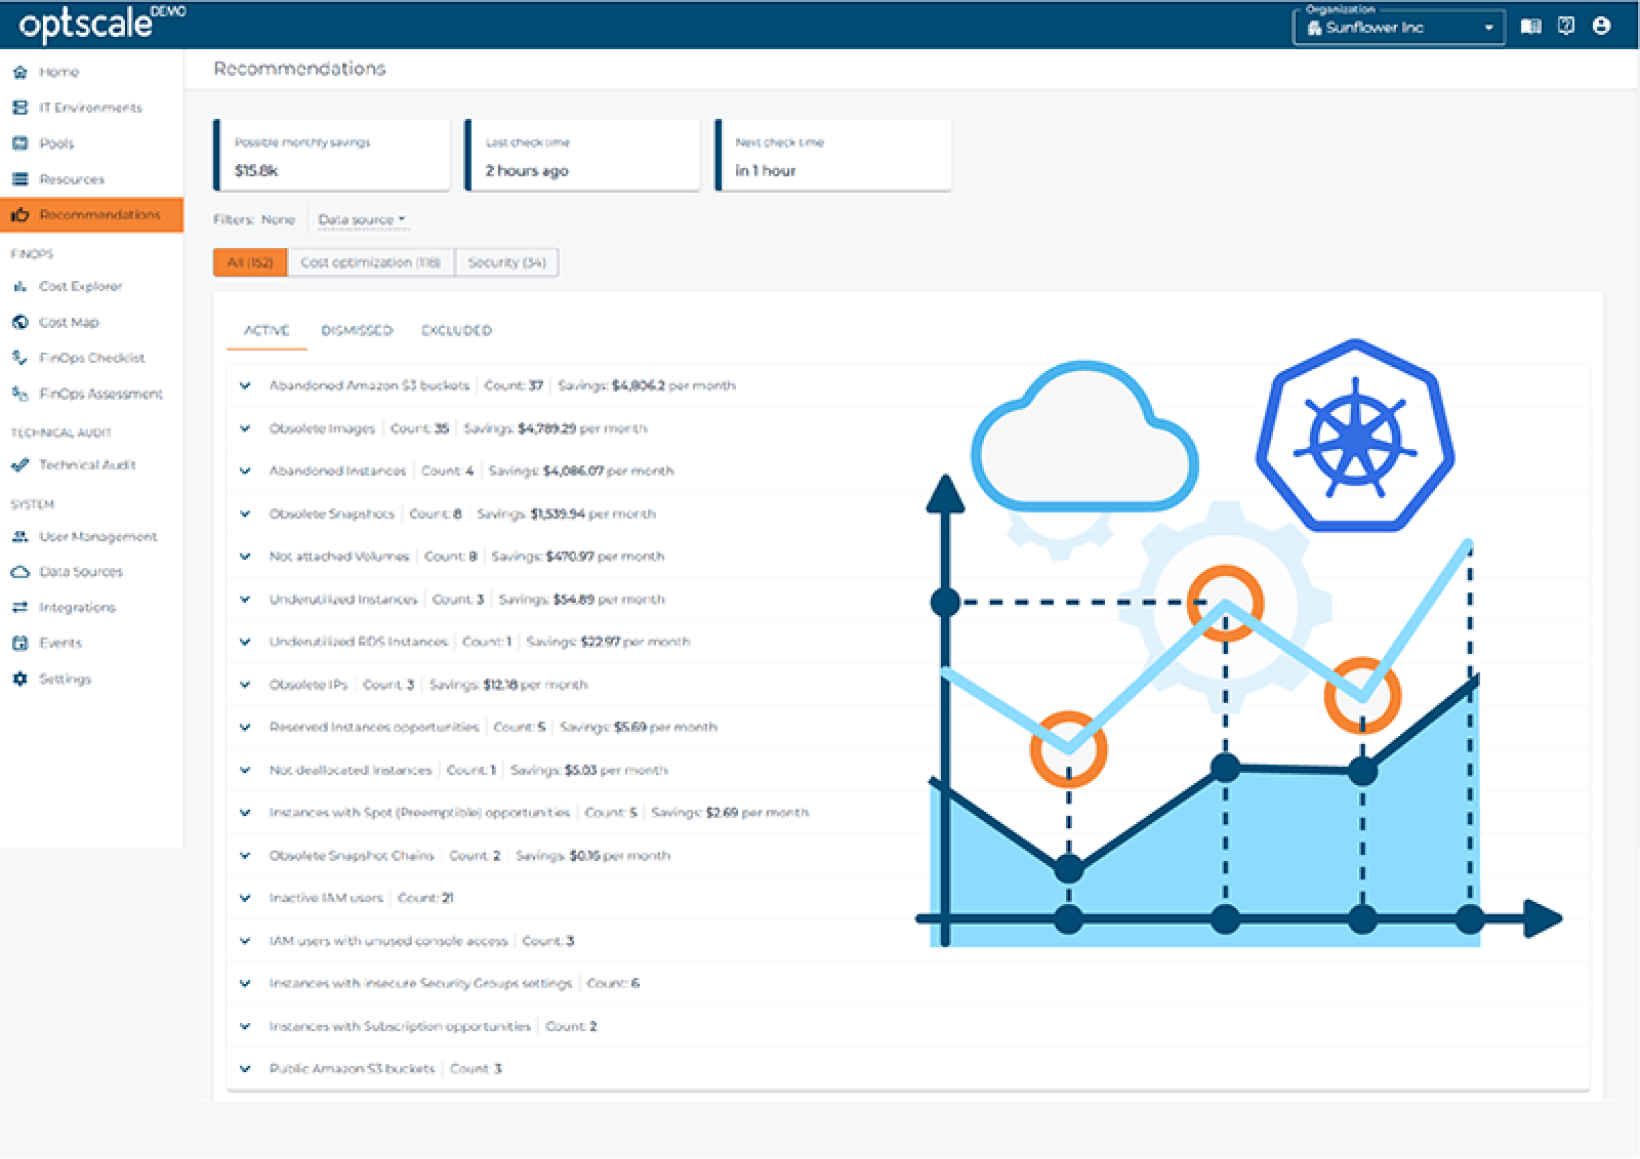Expand Underutilized RDS Instances row
Screen dimensions: 1640x1159
click(245, 642)
